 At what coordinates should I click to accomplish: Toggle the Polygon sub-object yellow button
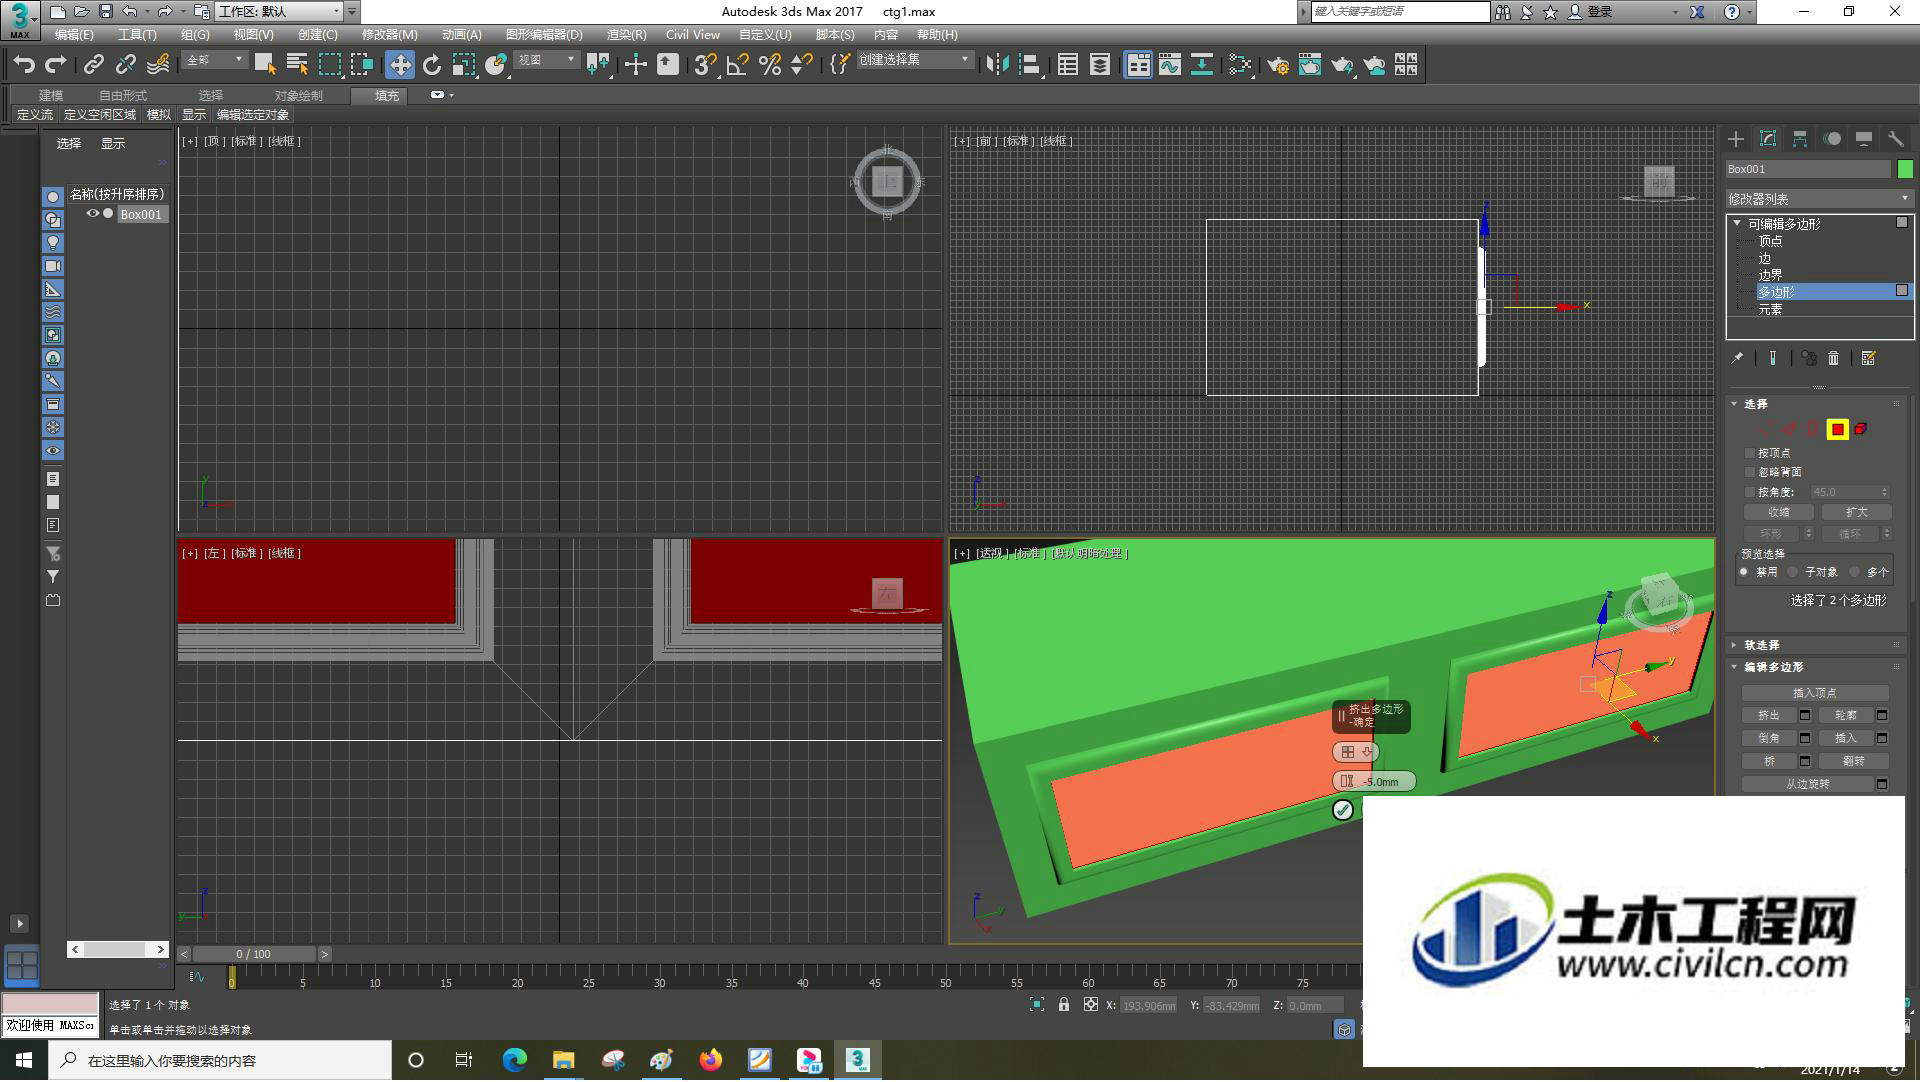[x=1837, y=429]
